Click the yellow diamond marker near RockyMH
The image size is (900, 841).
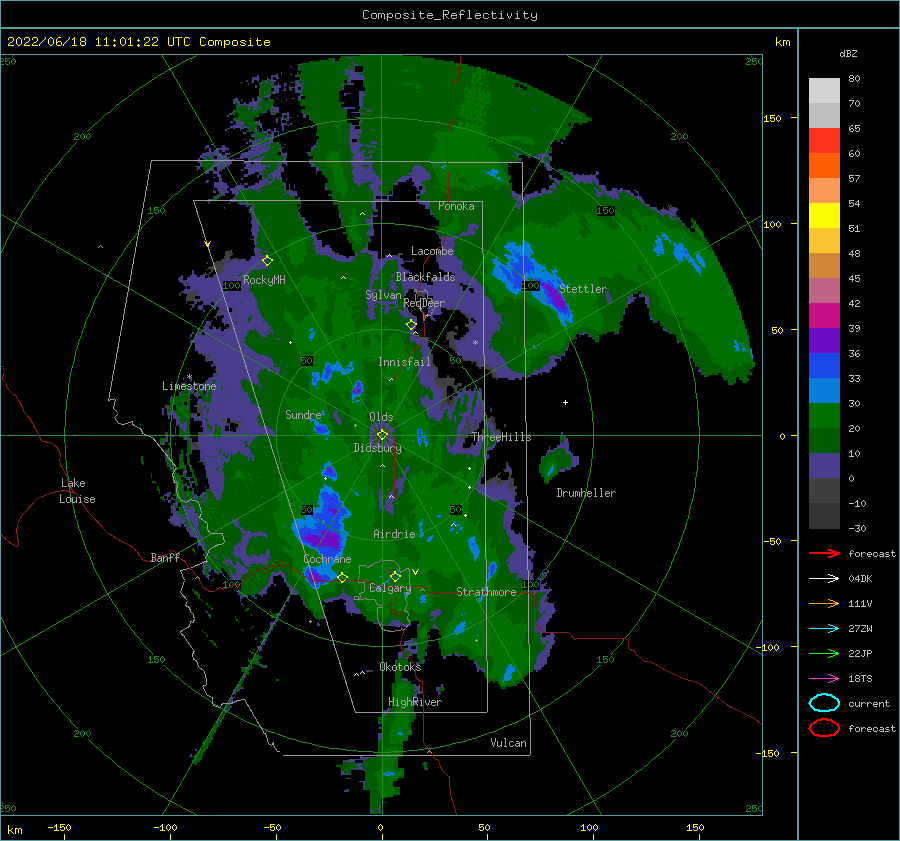coord(267,261)
